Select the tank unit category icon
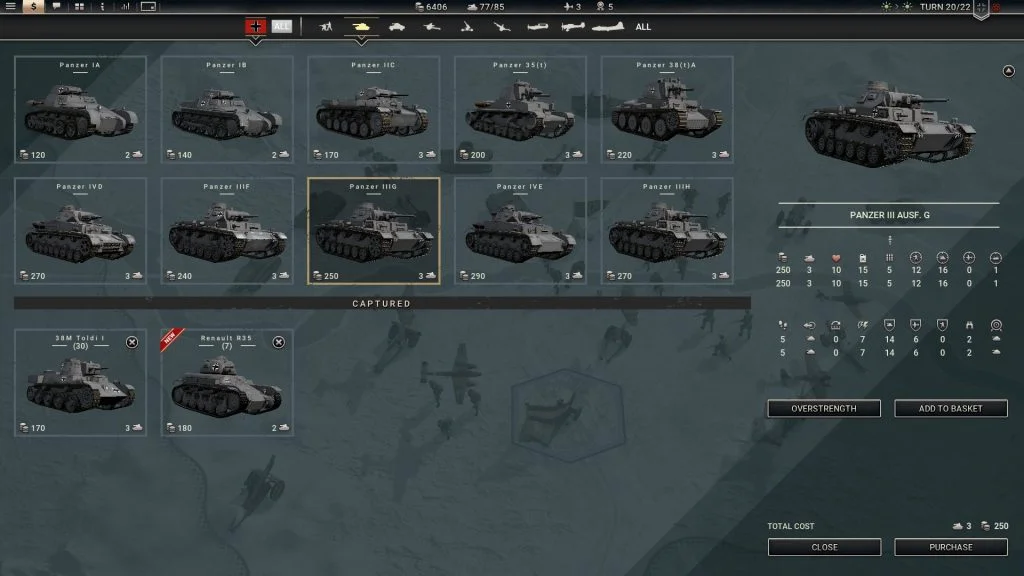 [361, 27]
